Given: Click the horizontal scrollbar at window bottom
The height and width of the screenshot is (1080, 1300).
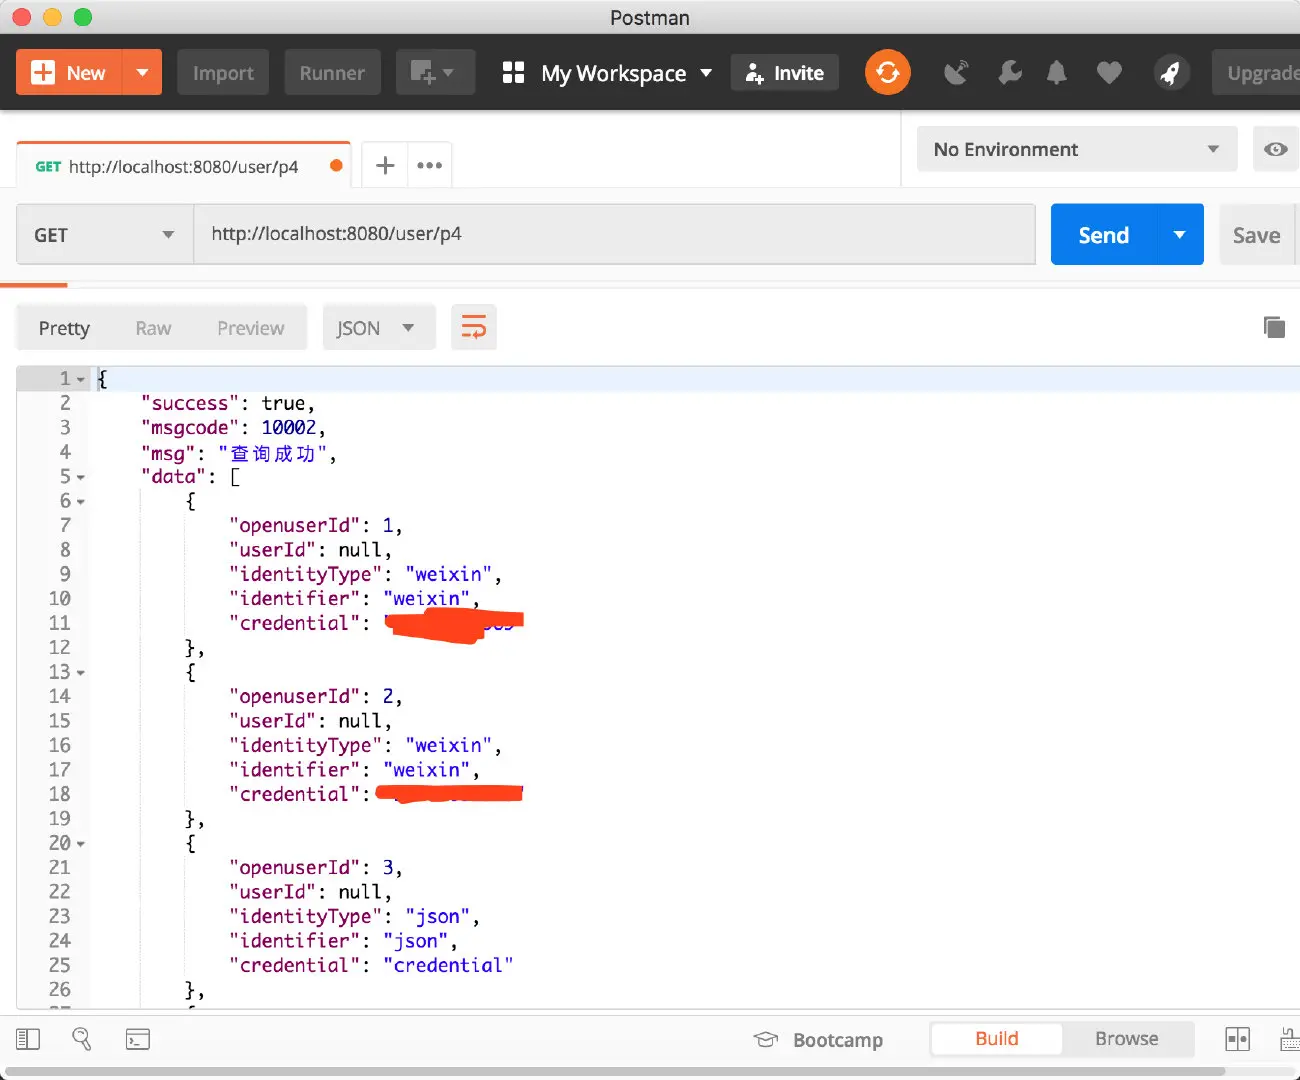Looking at the screenshot, I should coord(614,1072).
